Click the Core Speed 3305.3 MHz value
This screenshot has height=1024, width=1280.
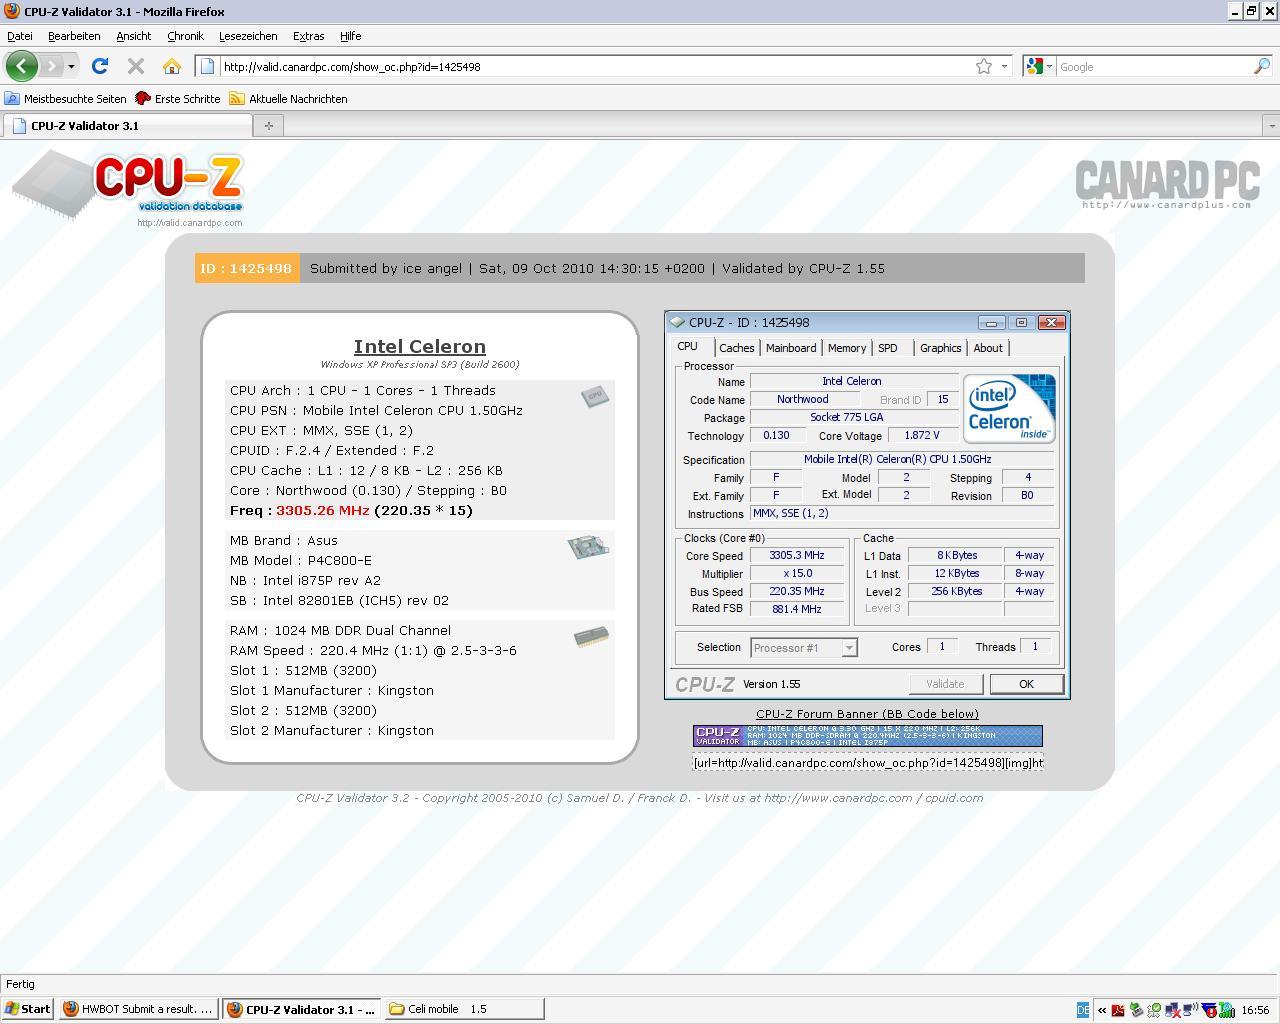tap(797, 556)
